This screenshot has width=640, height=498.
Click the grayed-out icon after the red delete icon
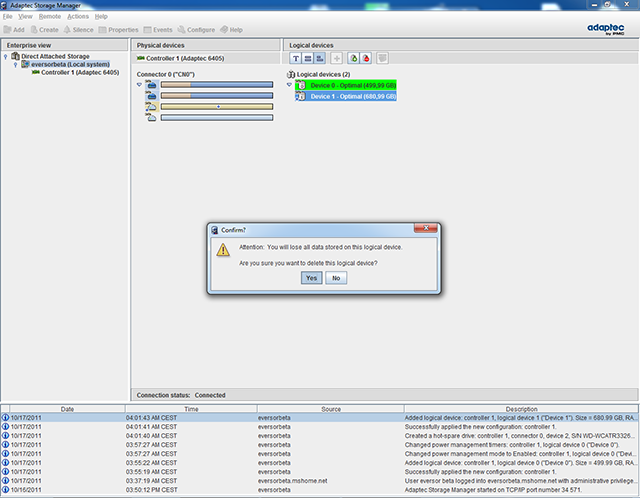coord(382,59)
